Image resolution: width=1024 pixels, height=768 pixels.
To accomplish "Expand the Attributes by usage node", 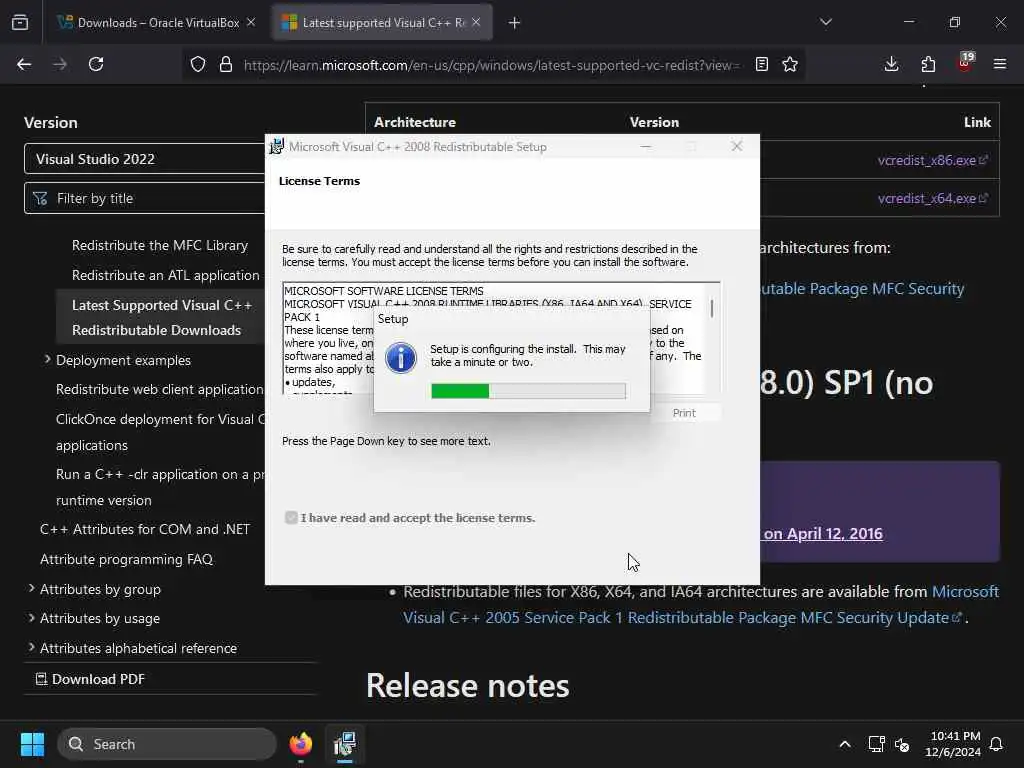I will coord(31,617).
